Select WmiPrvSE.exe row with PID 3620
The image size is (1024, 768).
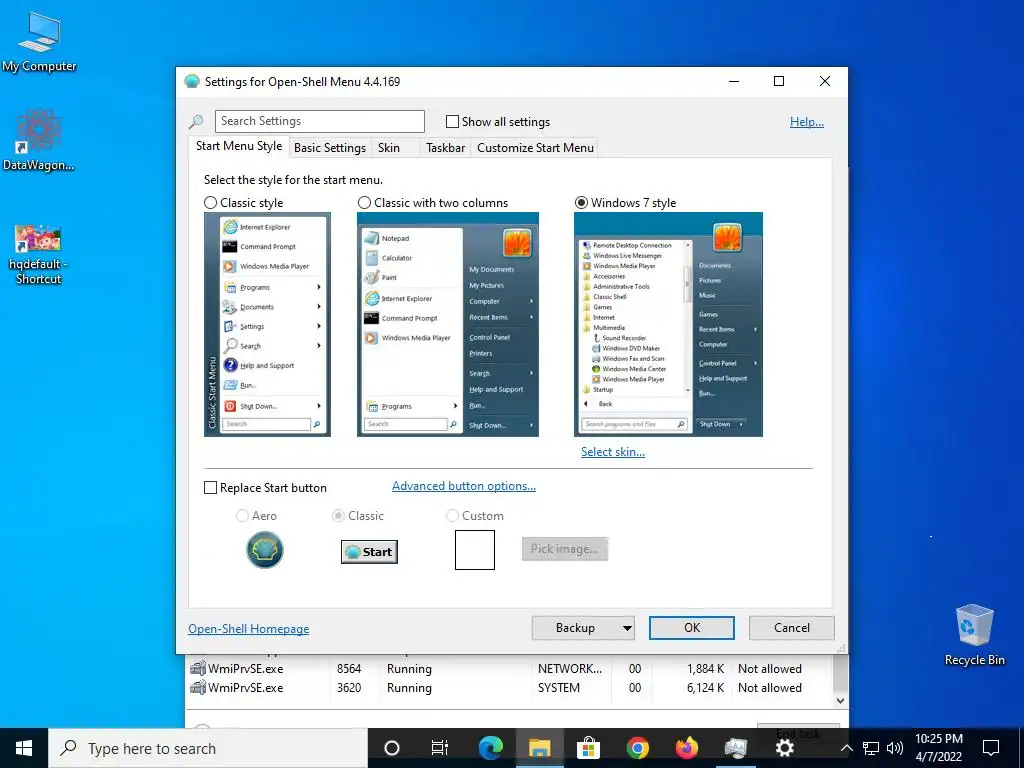(507, 688)
